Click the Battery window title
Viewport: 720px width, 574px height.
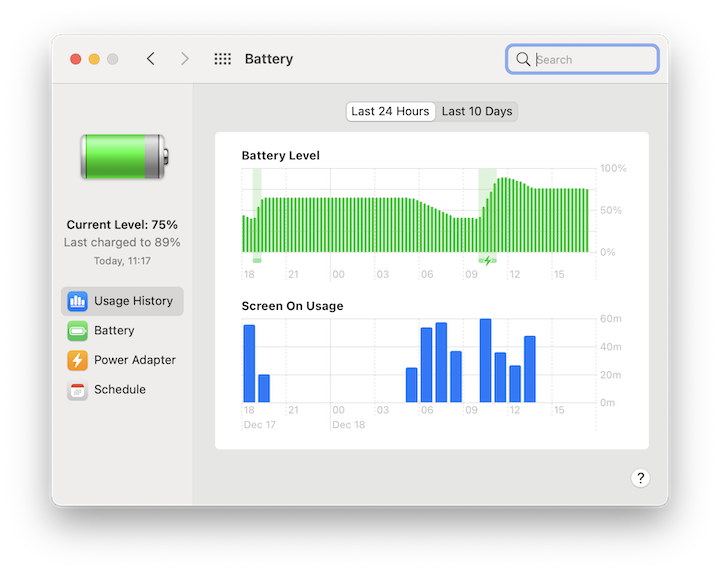pyautogui.click(x=269, y=59)
